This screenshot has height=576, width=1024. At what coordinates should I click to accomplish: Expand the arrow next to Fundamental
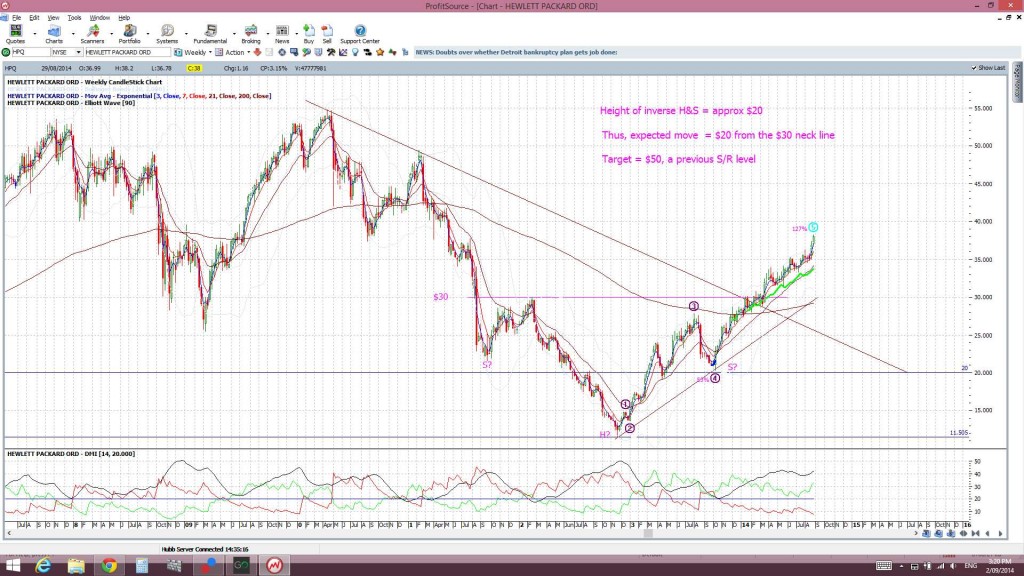coord(234,33)
